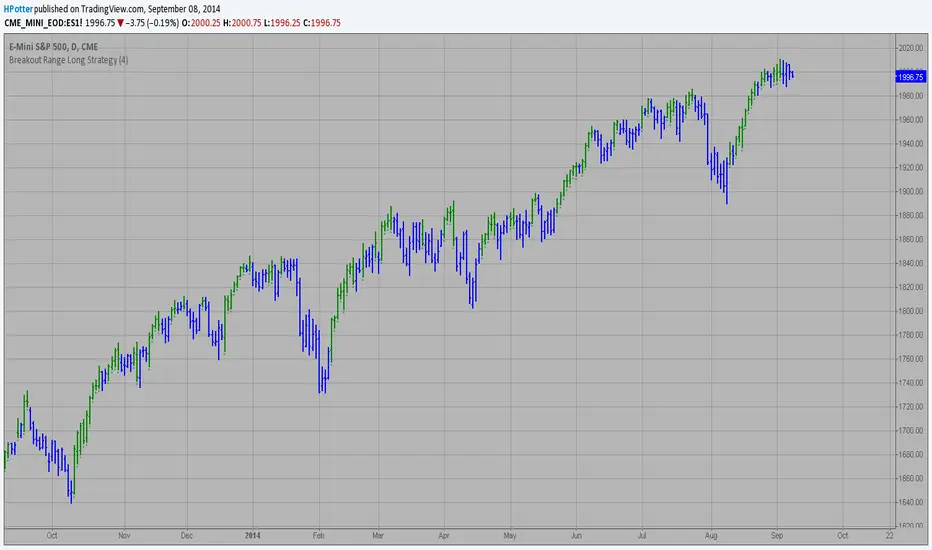The width and height of the screenshot is (932, 550).
Task: Click the Feb date axis label
Action: (x=319, y=536)
